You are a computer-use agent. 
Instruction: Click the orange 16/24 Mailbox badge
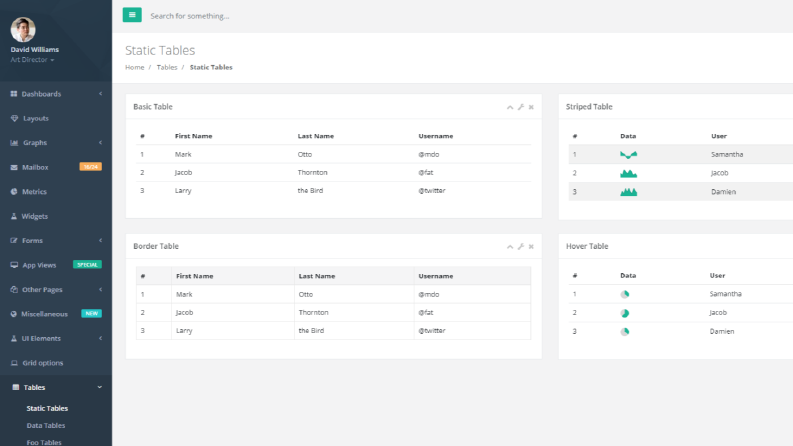pyautogui.click(x=91, y=167)
